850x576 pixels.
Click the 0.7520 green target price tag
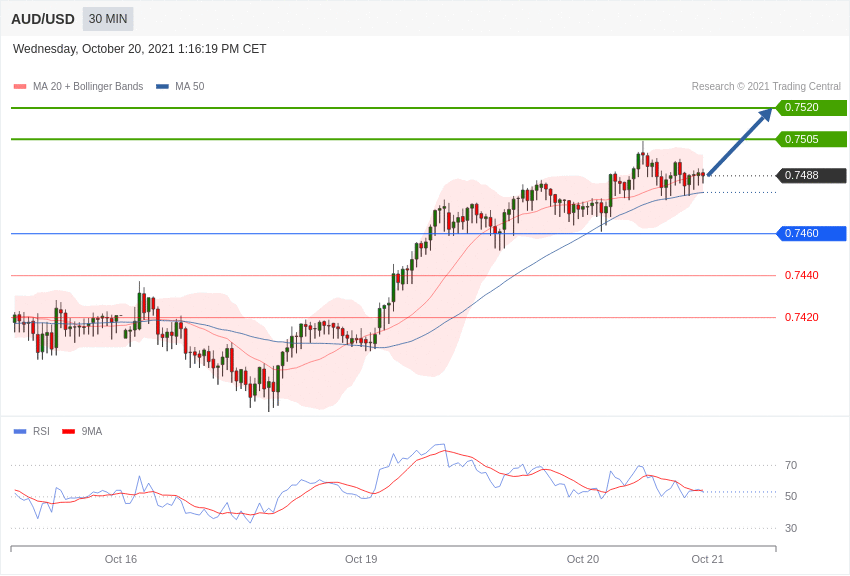[812, 107]
